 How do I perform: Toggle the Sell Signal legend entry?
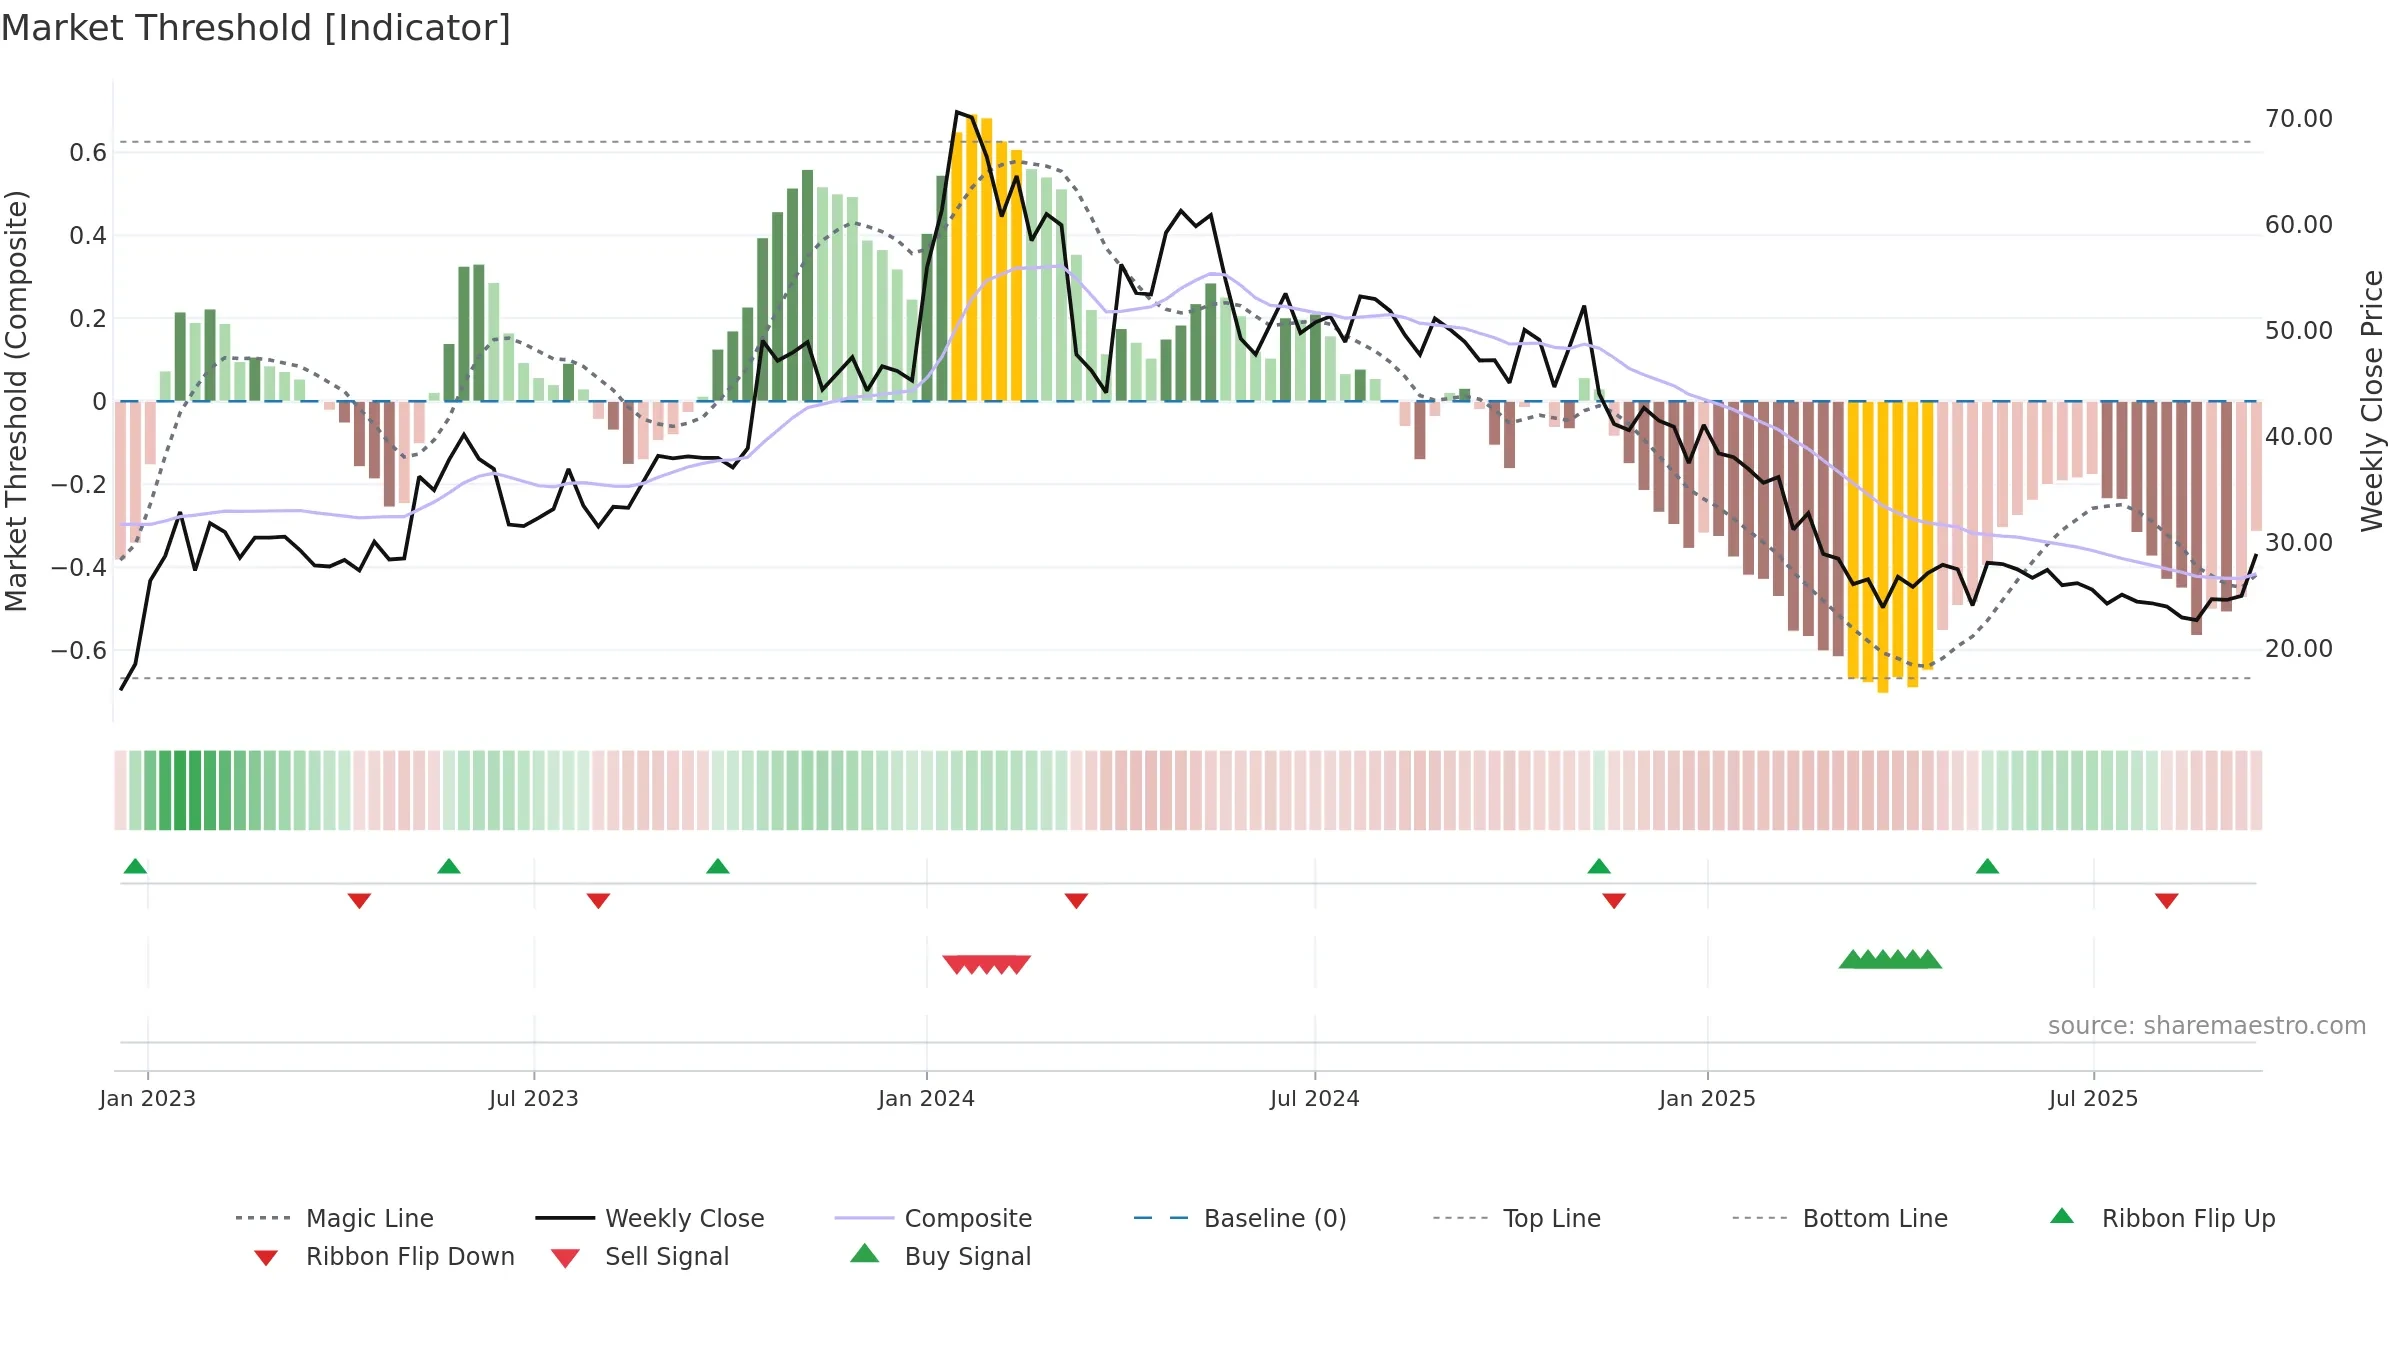click(639, 1256)
